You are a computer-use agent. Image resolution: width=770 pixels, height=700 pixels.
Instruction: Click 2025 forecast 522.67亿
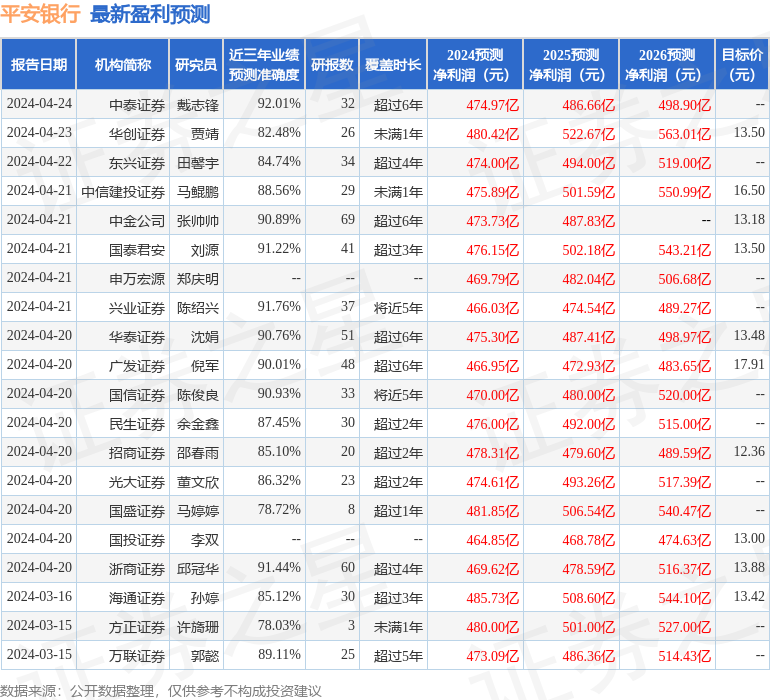pyautogui.click(x=588, y=134)
